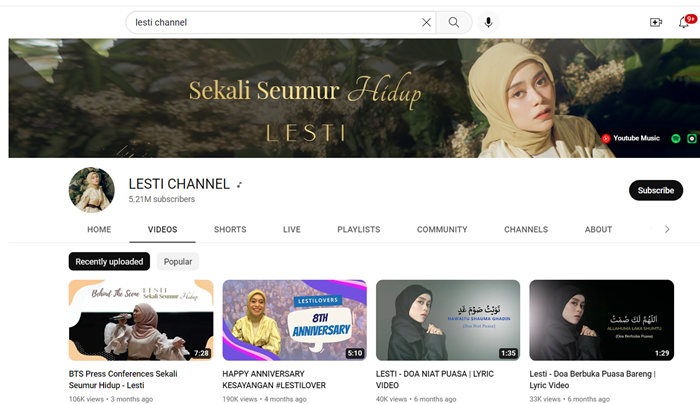
Task: Open the notifications bell
Action: pos(684,22)
